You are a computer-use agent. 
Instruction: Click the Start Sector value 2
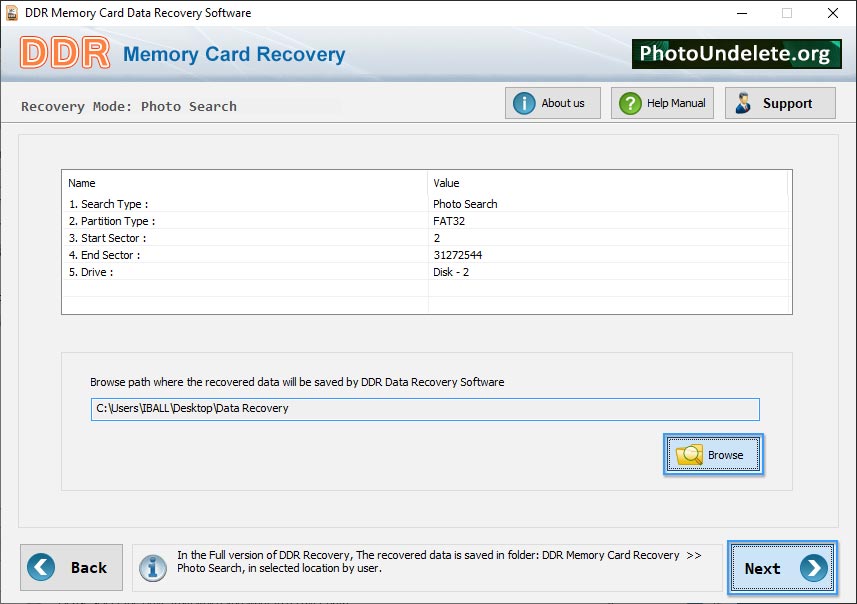(x=437, y=238)
